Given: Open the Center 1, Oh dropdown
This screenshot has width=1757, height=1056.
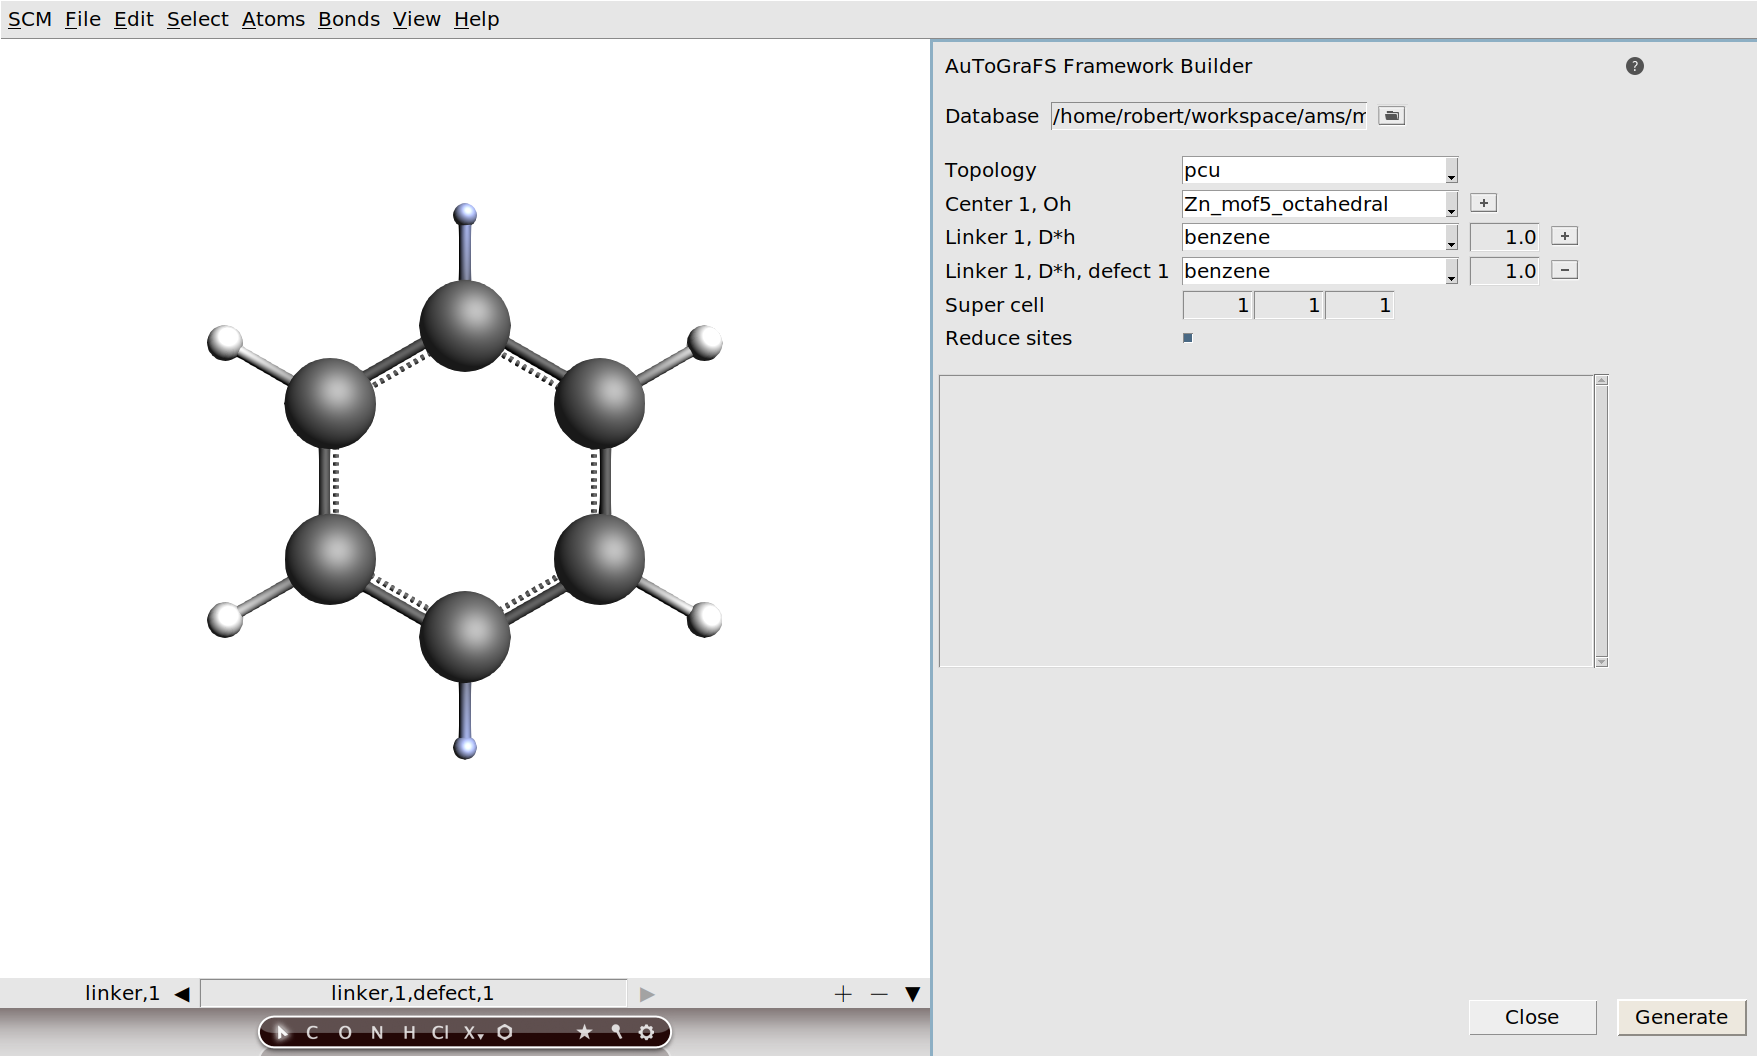Looking at the screenshot, I should 1451,204.
